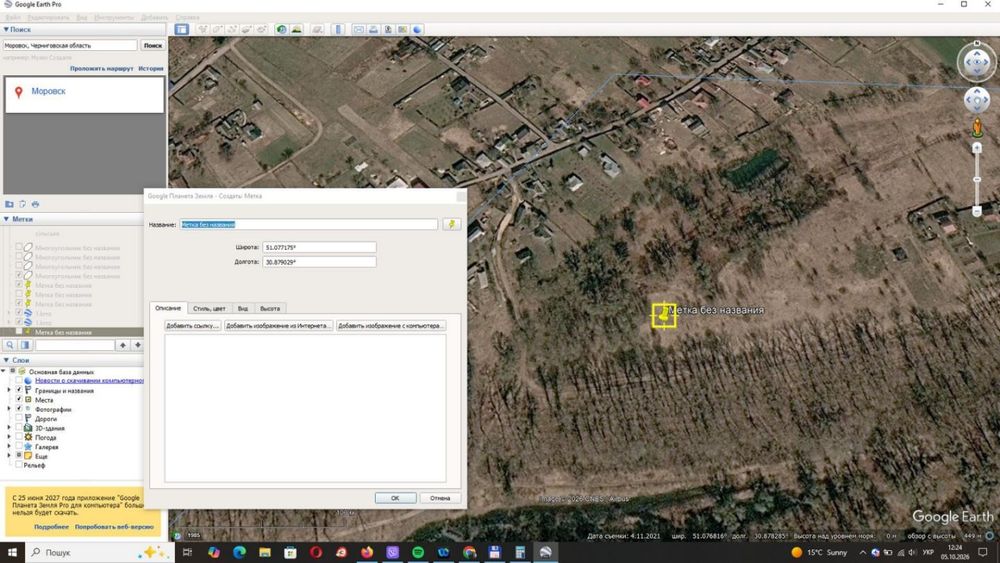Open view in Google Maps icon
This screenshot has width=1000, height=563.
(402, 29)
